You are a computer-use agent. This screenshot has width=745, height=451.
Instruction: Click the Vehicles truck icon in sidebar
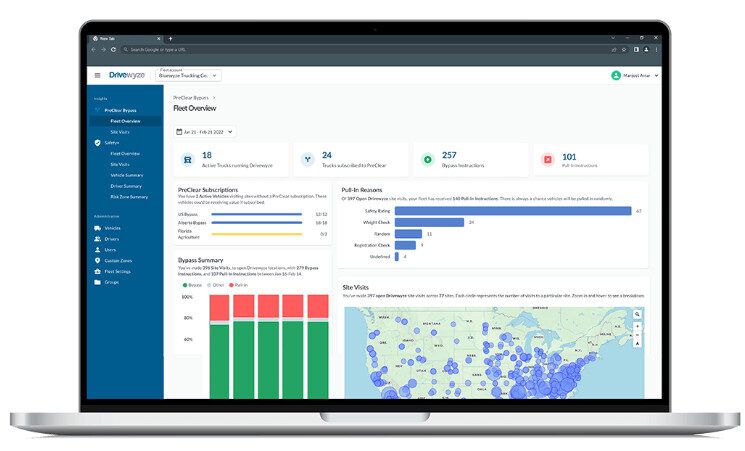pos(97,228)
